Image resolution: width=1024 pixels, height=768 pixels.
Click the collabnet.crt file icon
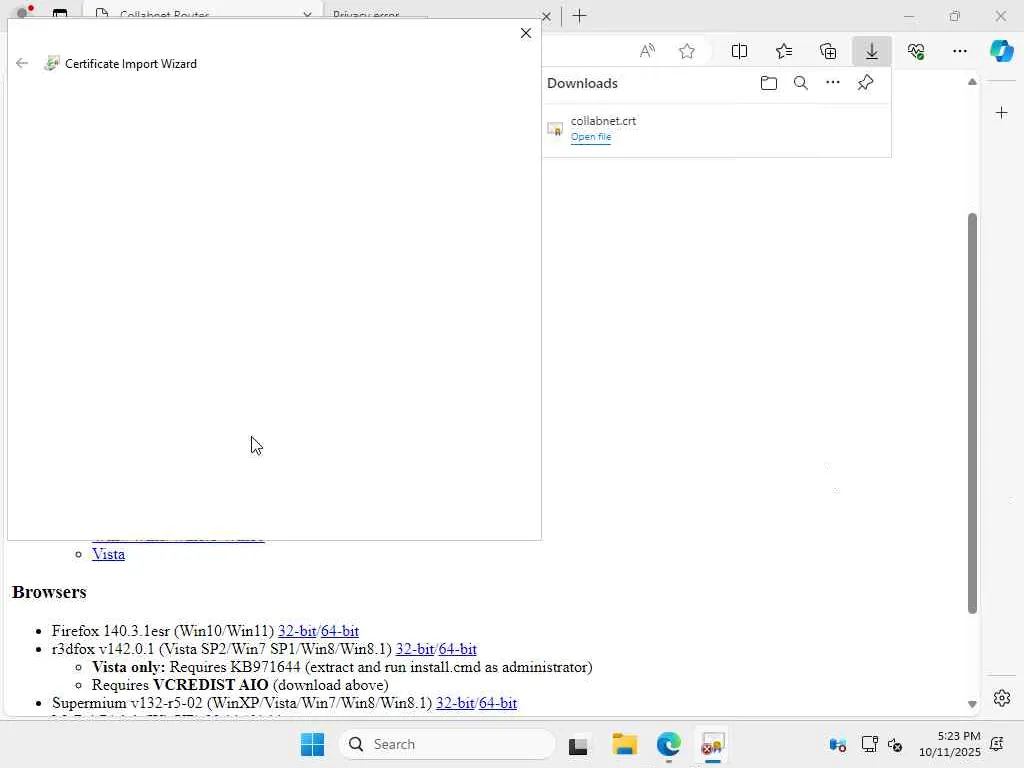[555, 129]
